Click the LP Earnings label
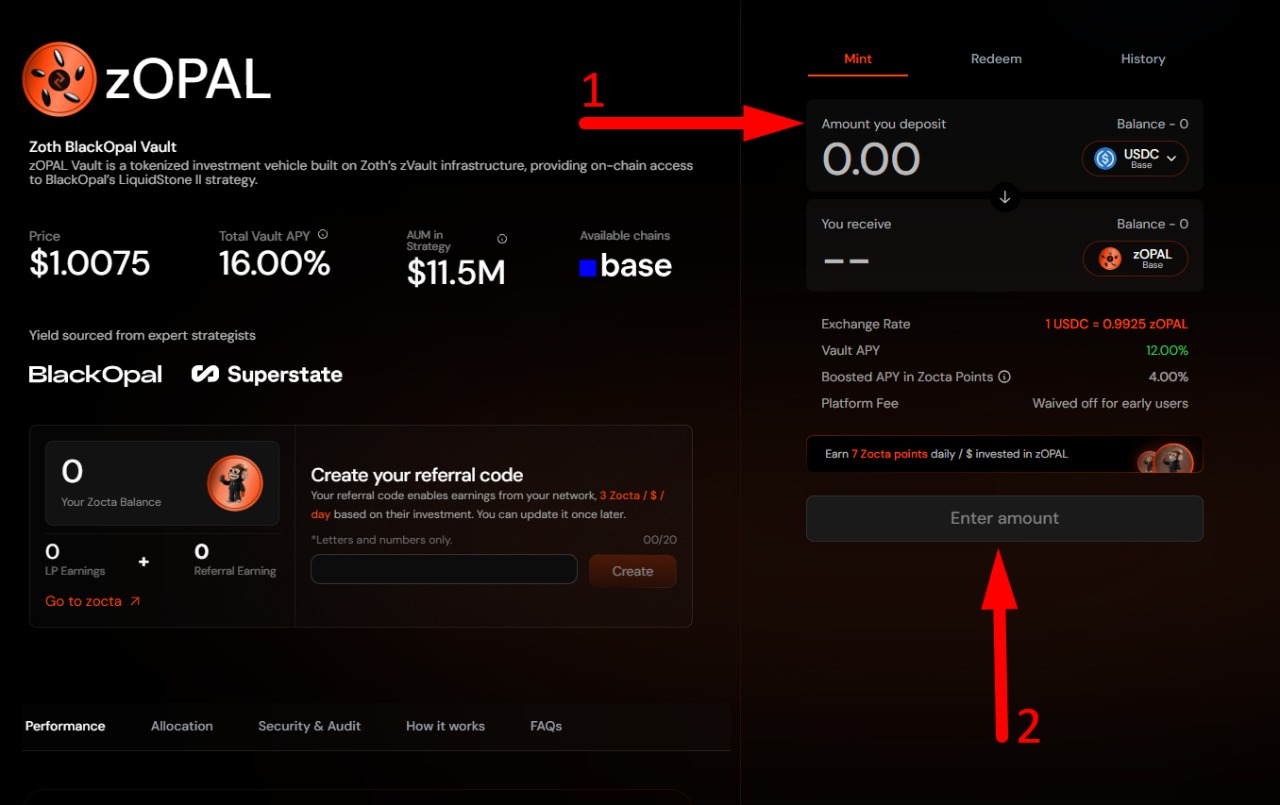The image size is (1280, 805). point(75,571)
